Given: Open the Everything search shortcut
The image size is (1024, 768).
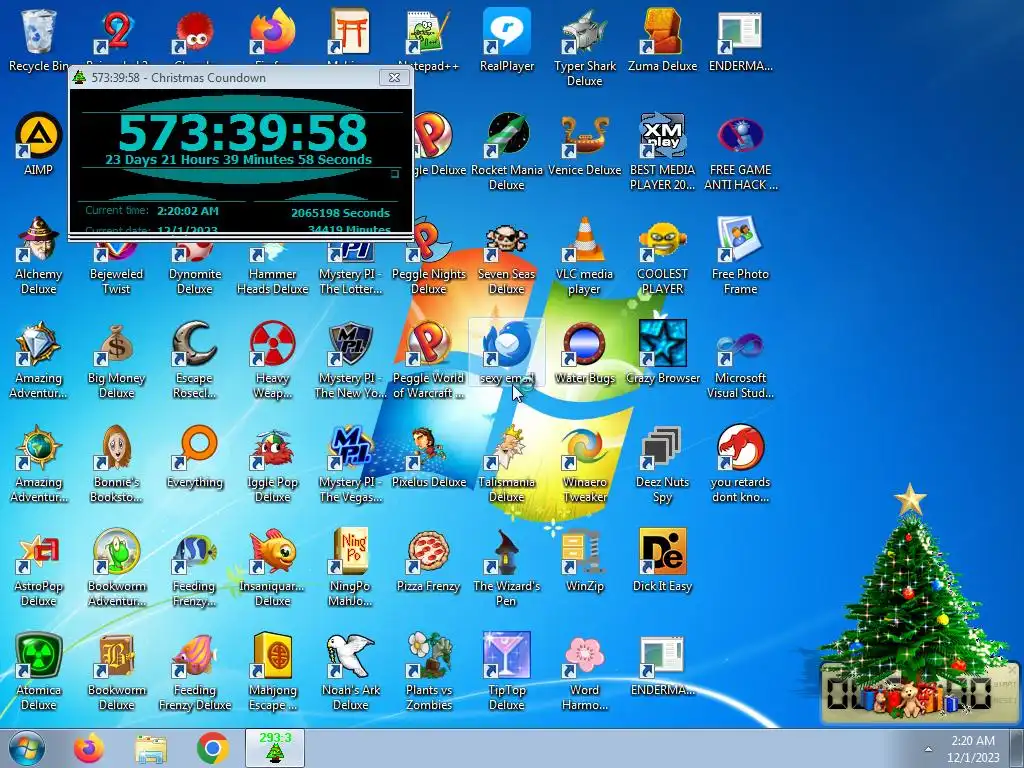Looking at the screenshot, I should coord(195,456).
